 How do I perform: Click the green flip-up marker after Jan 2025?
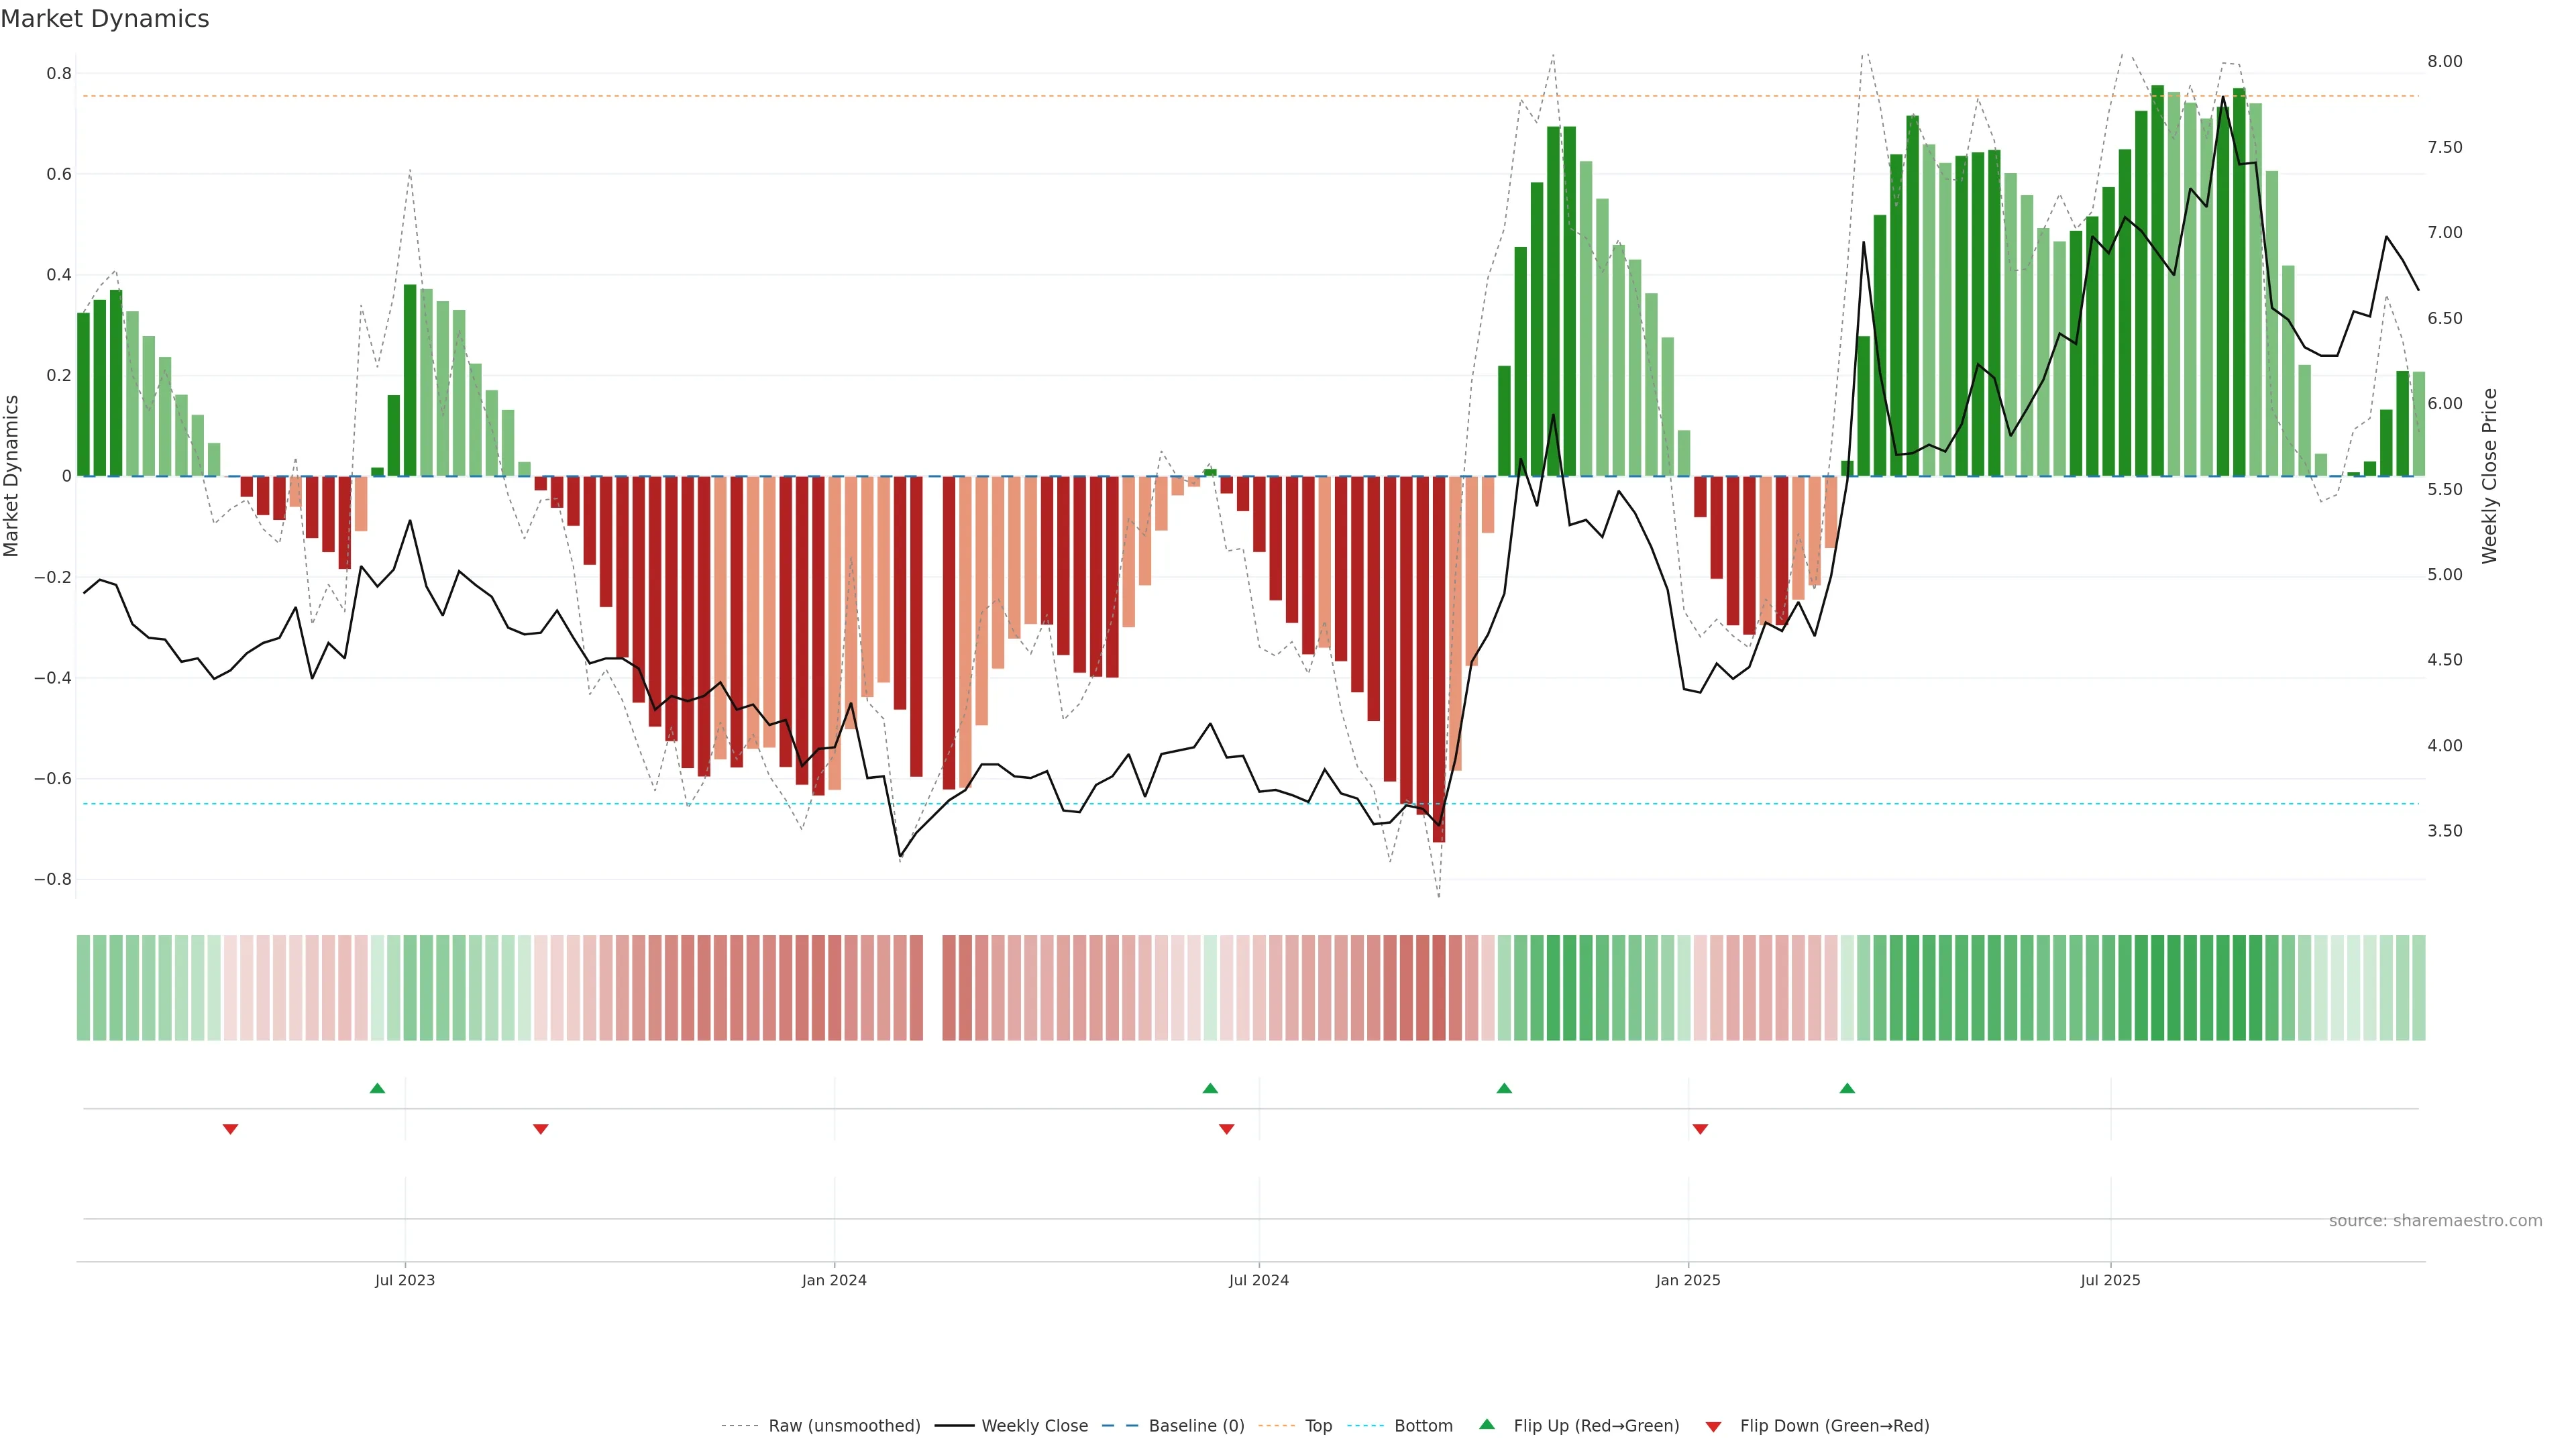[1847, 1088]
